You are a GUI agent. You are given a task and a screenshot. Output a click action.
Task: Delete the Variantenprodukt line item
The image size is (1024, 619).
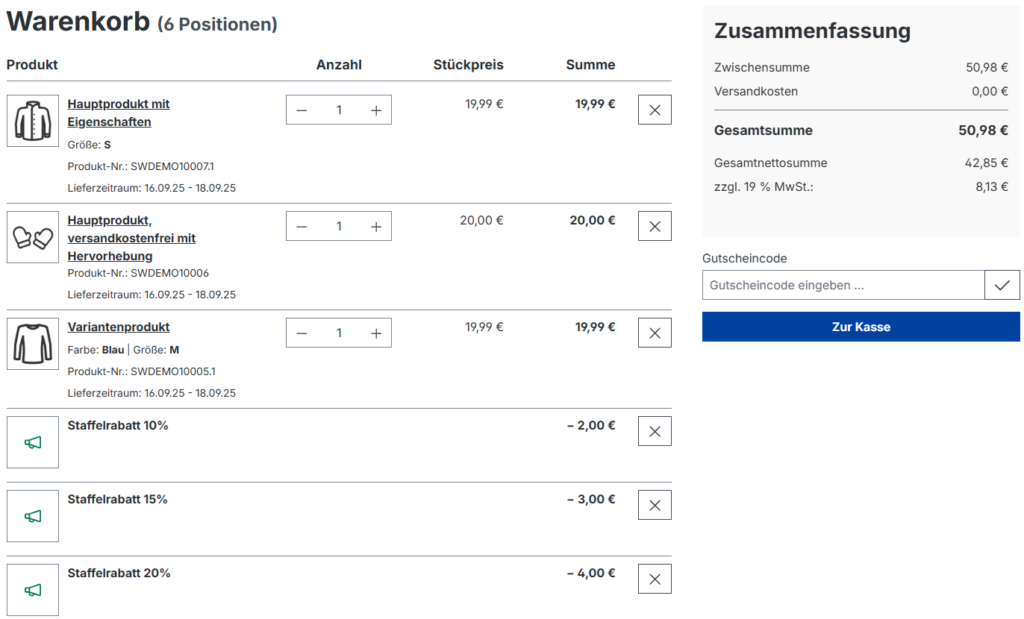(654, 333)
